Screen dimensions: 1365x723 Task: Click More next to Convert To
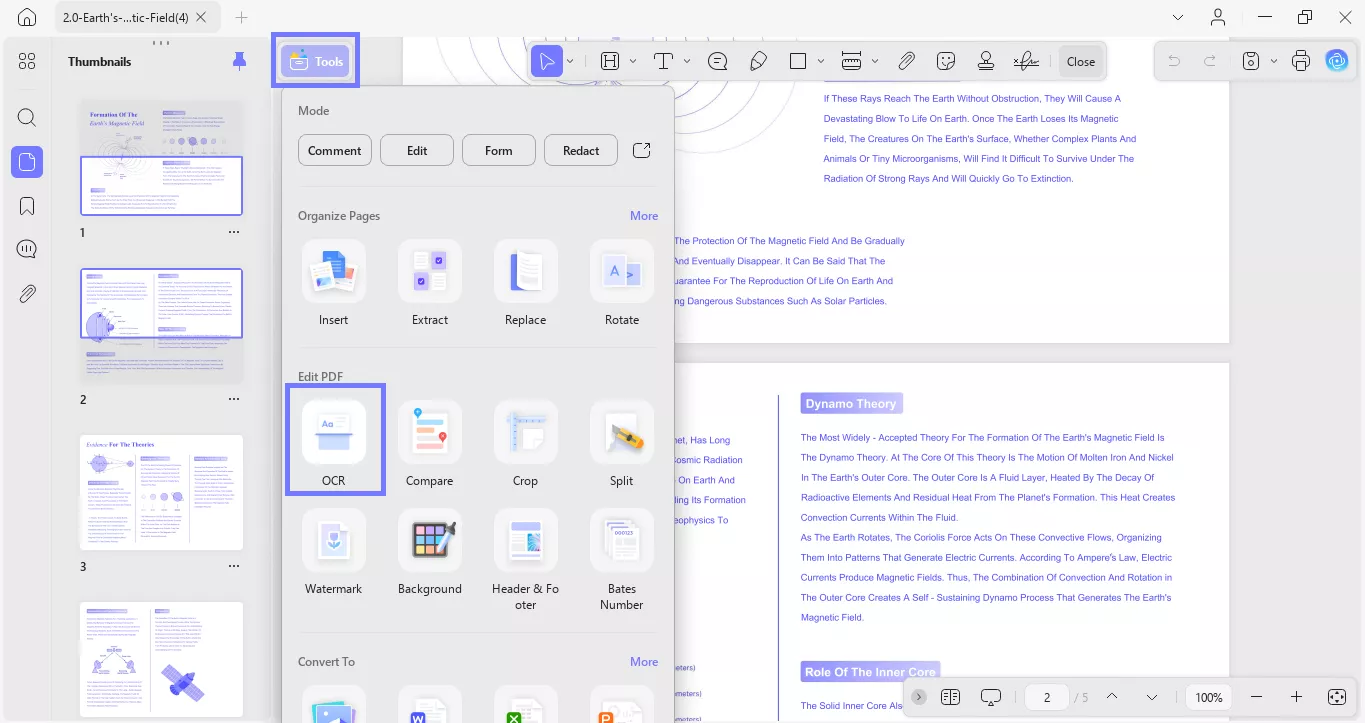coord(644,661)
